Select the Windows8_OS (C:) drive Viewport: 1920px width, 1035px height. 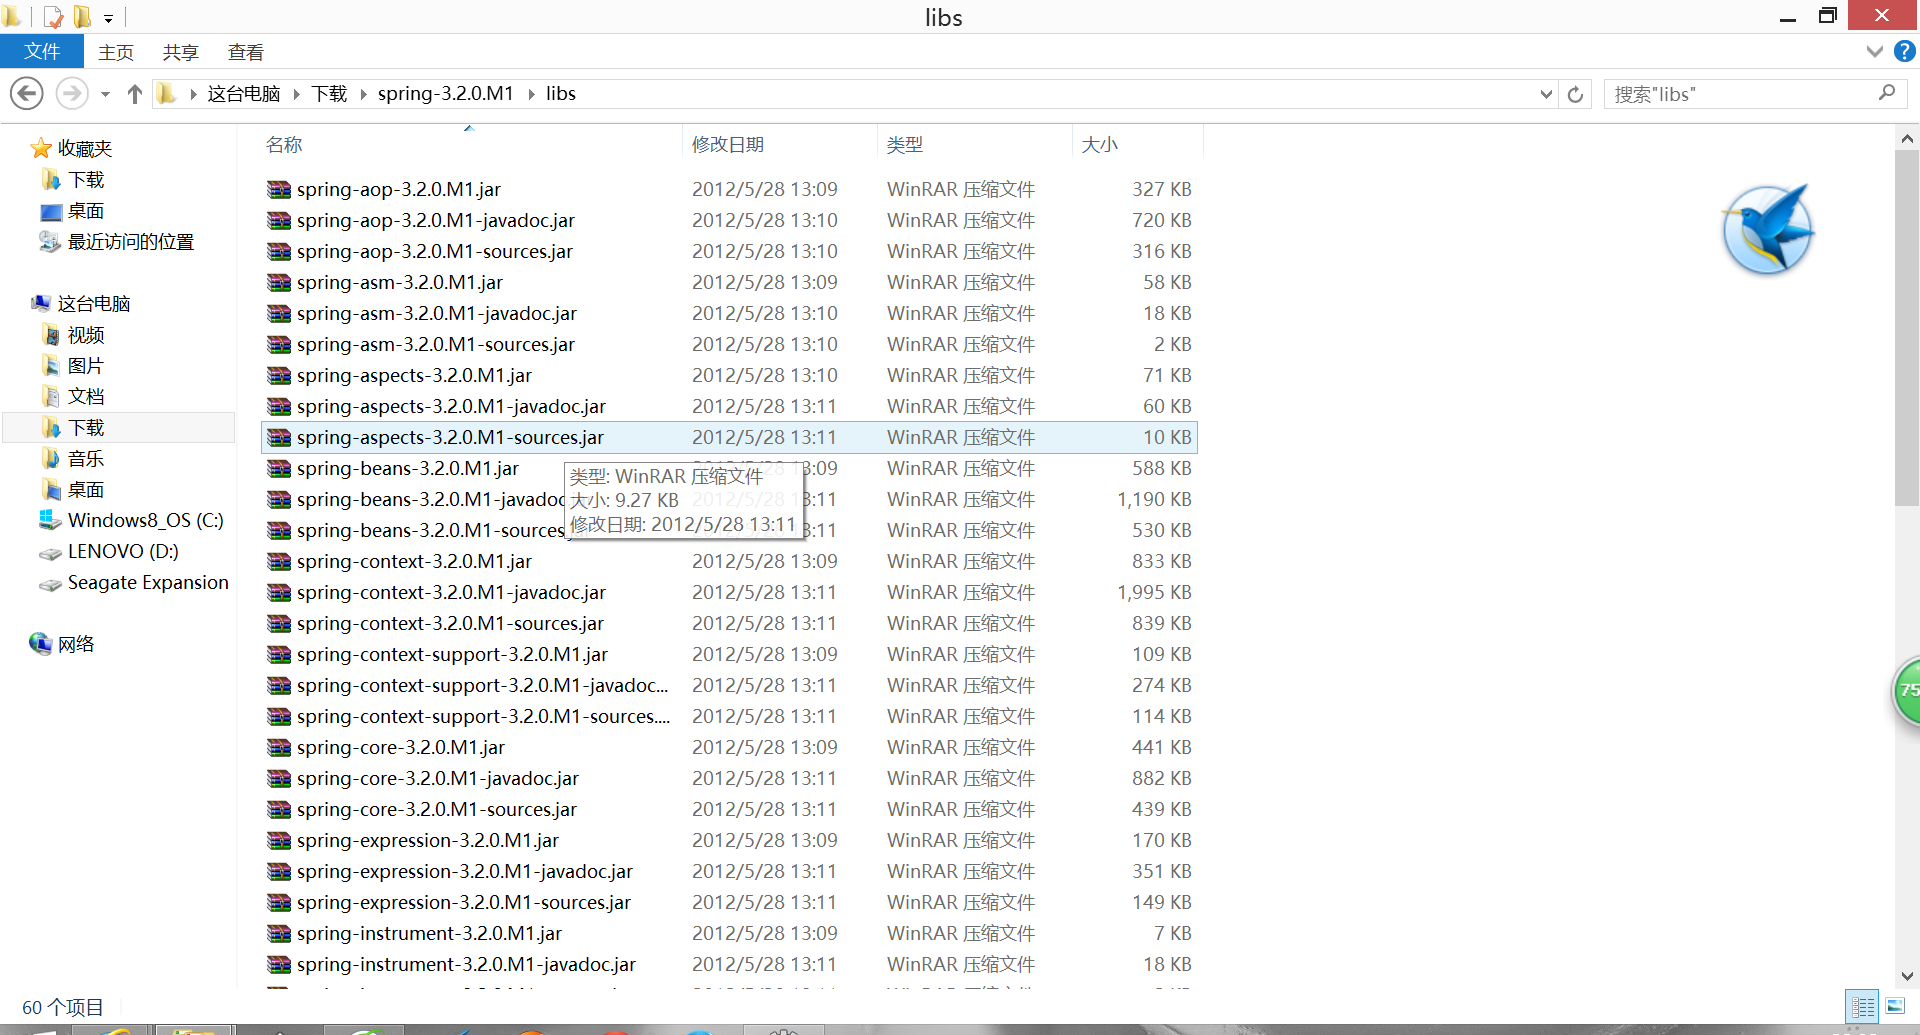point(146,521)
